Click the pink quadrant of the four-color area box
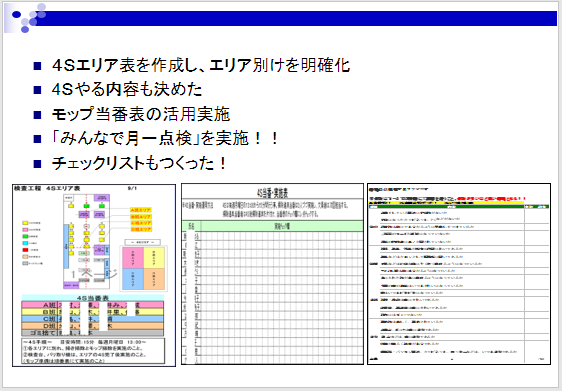 click(x=133, y=257)
